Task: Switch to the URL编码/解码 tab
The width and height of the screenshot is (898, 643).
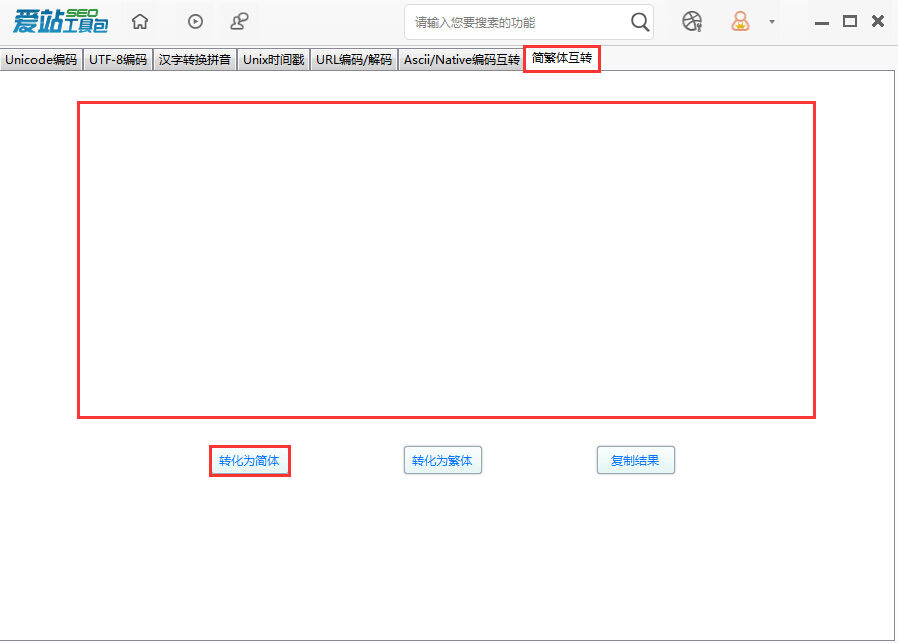Action: pos(353,60)
